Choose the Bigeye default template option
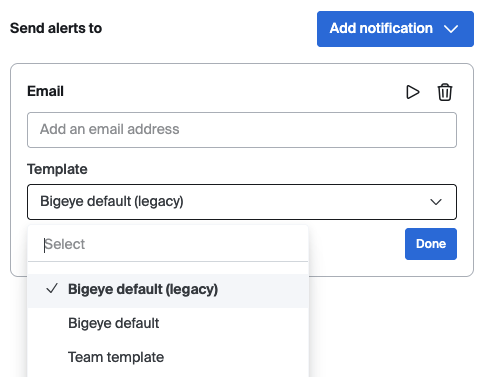Viewport: 487px width, 377px height. pyautogui.click(x=168, y=323)
